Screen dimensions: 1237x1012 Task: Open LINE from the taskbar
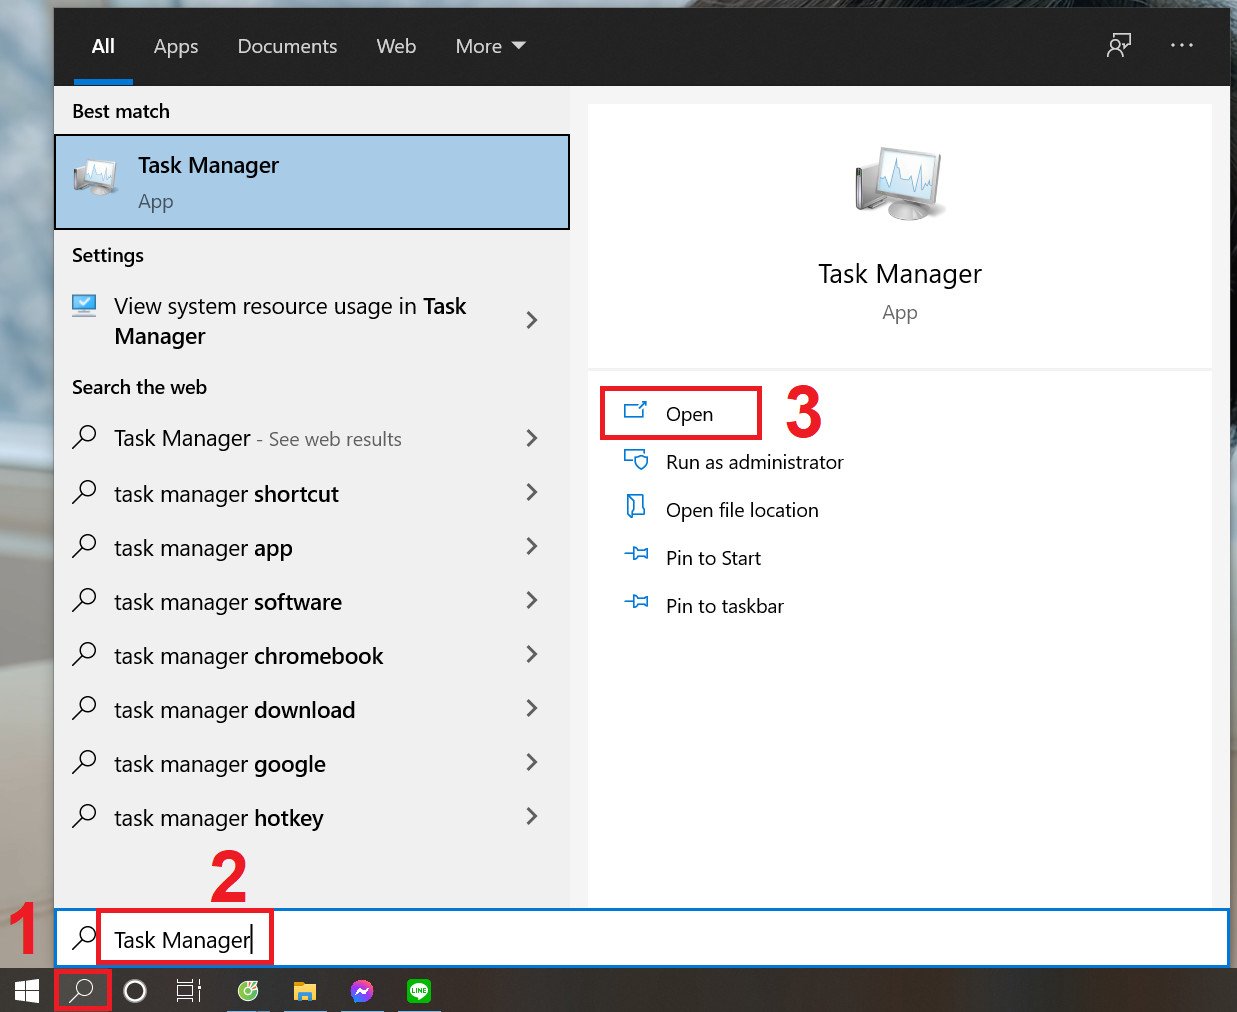tap(418, 991)
